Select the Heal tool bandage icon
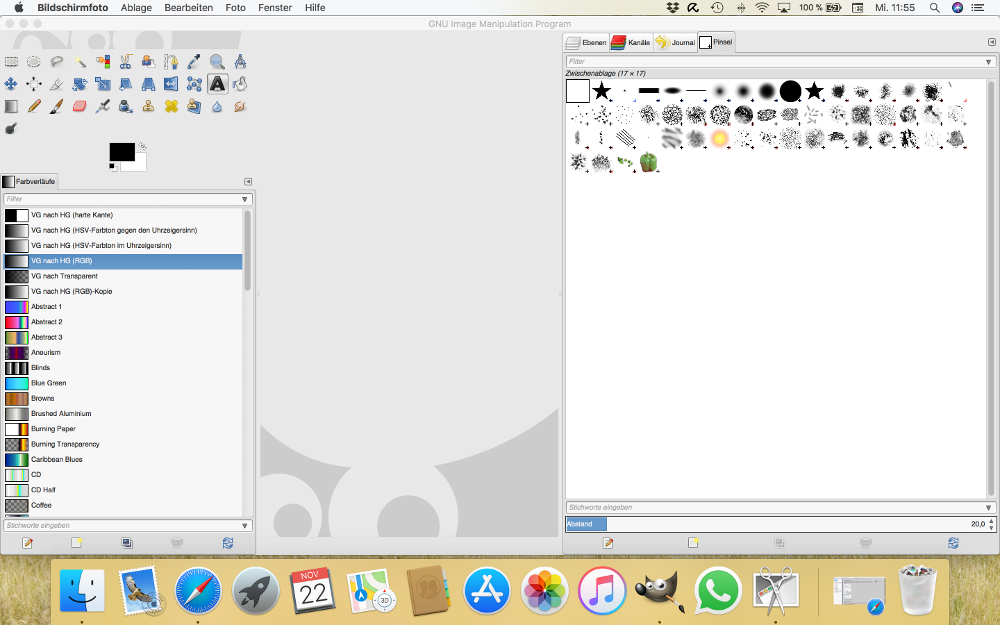1000x625 pixels. [x=171, y=106]
